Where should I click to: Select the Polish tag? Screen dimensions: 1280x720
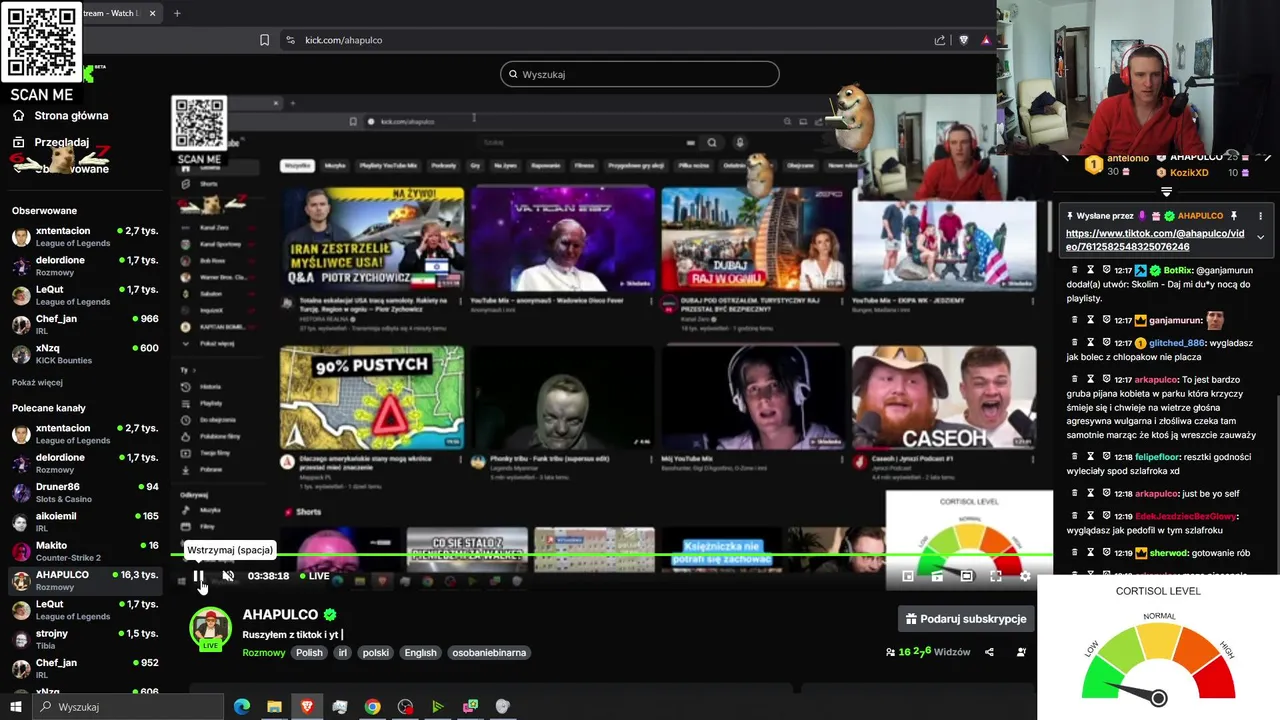pos(309,653)
